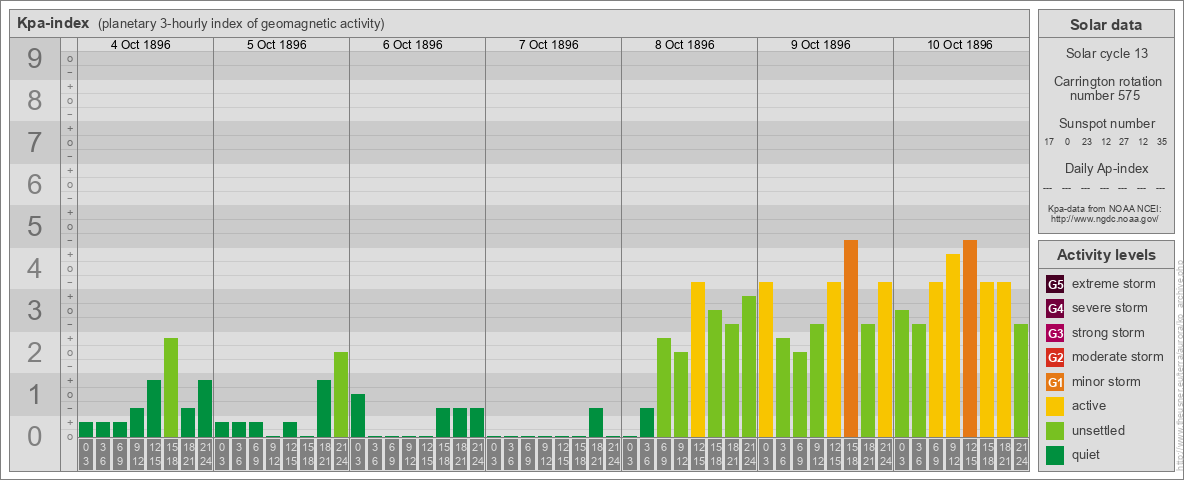Click the Kp level 0 axis label
This screenshot has width=1184, height=480.
tap(35, 436)
